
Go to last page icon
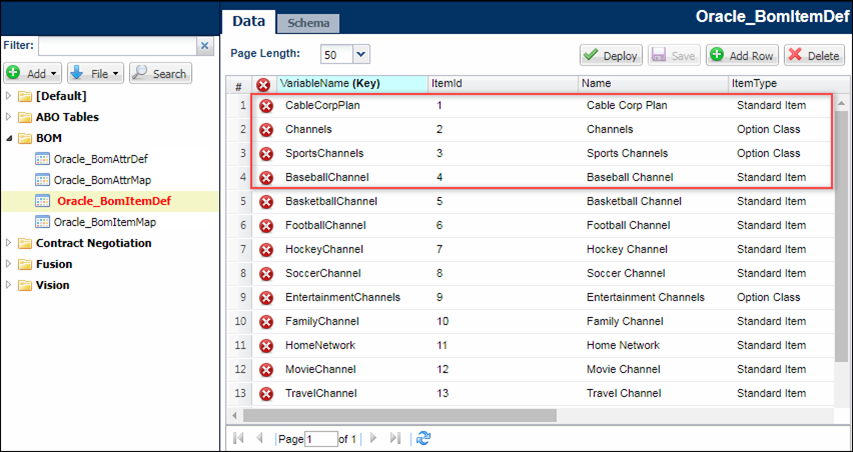[395, 438]
